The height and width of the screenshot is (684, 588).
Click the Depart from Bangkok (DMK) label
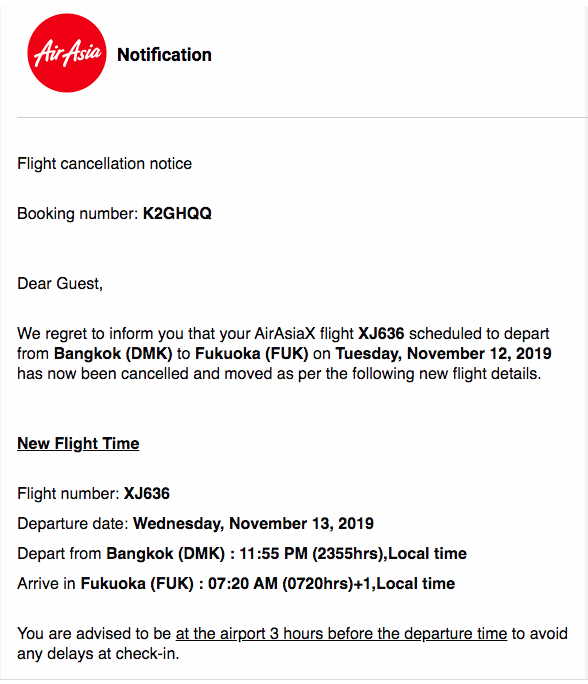click(121, 553)
